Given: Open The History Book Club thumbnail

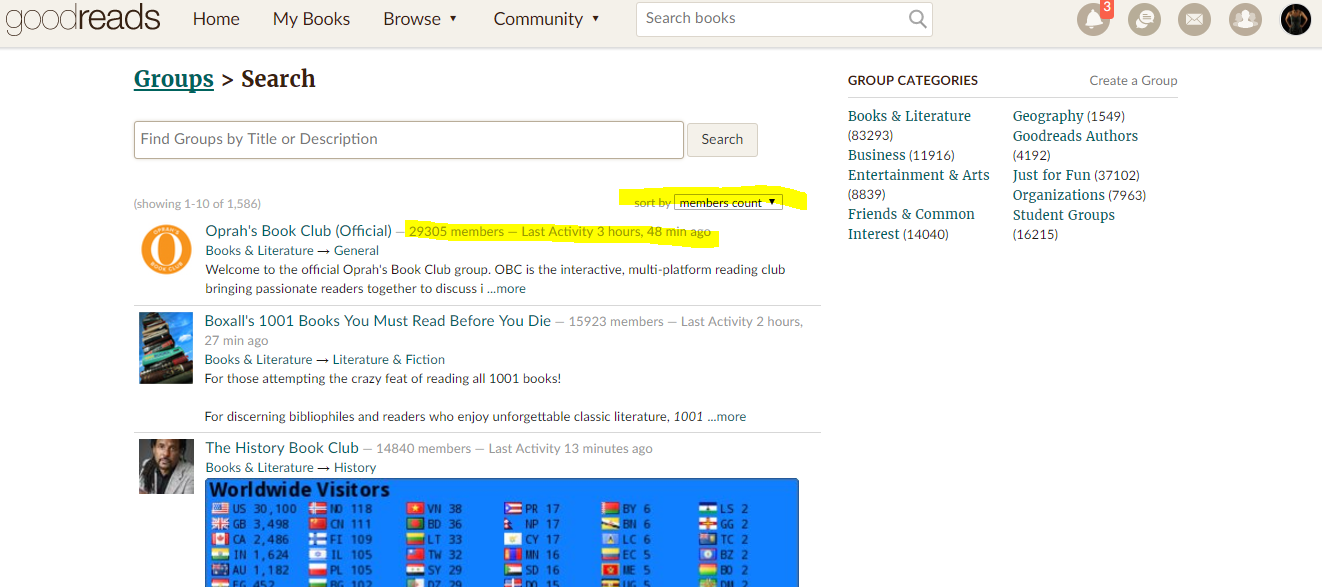Looking at the screenshot, I should pyautogui.click(x=166, y=466).
